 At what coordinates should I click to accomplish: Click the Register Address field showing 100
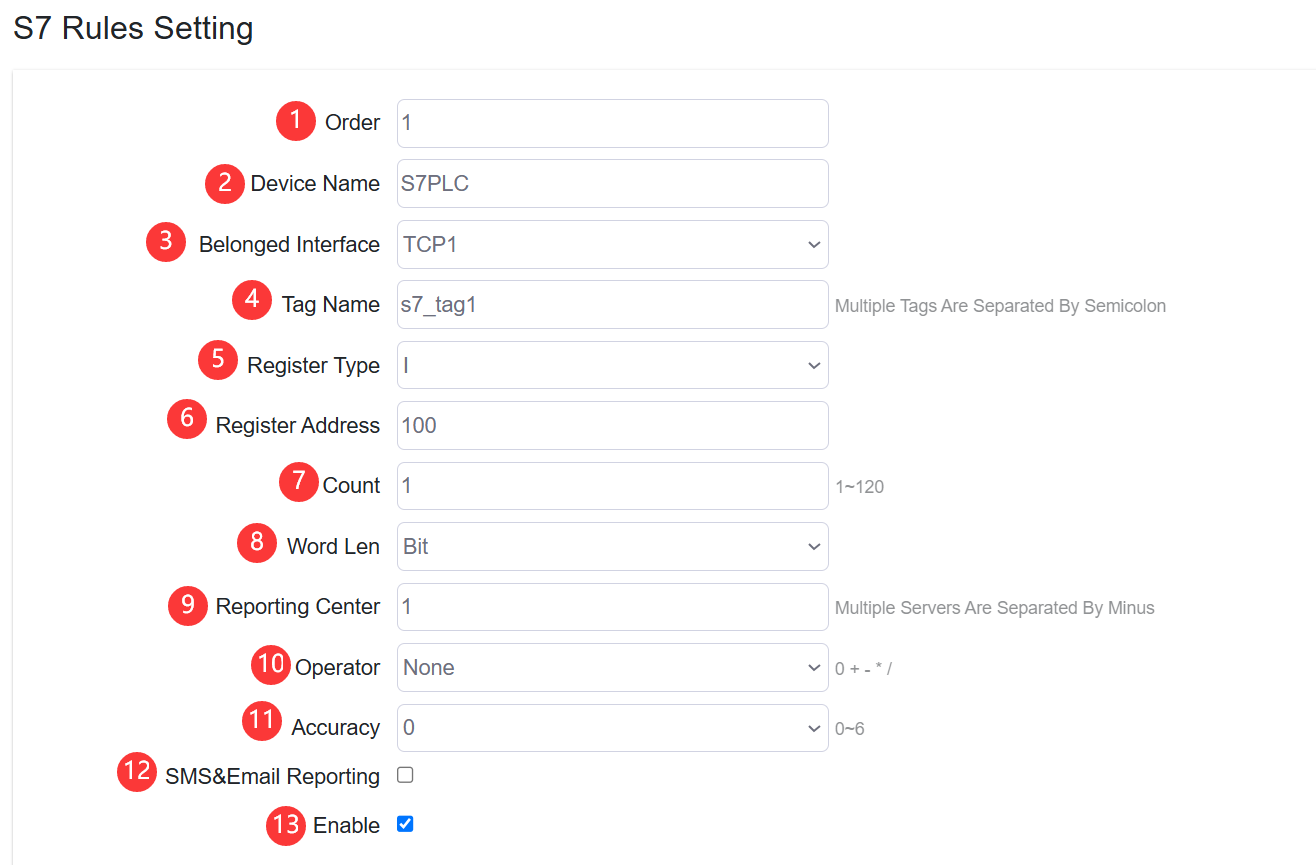[x=612, y=425]
